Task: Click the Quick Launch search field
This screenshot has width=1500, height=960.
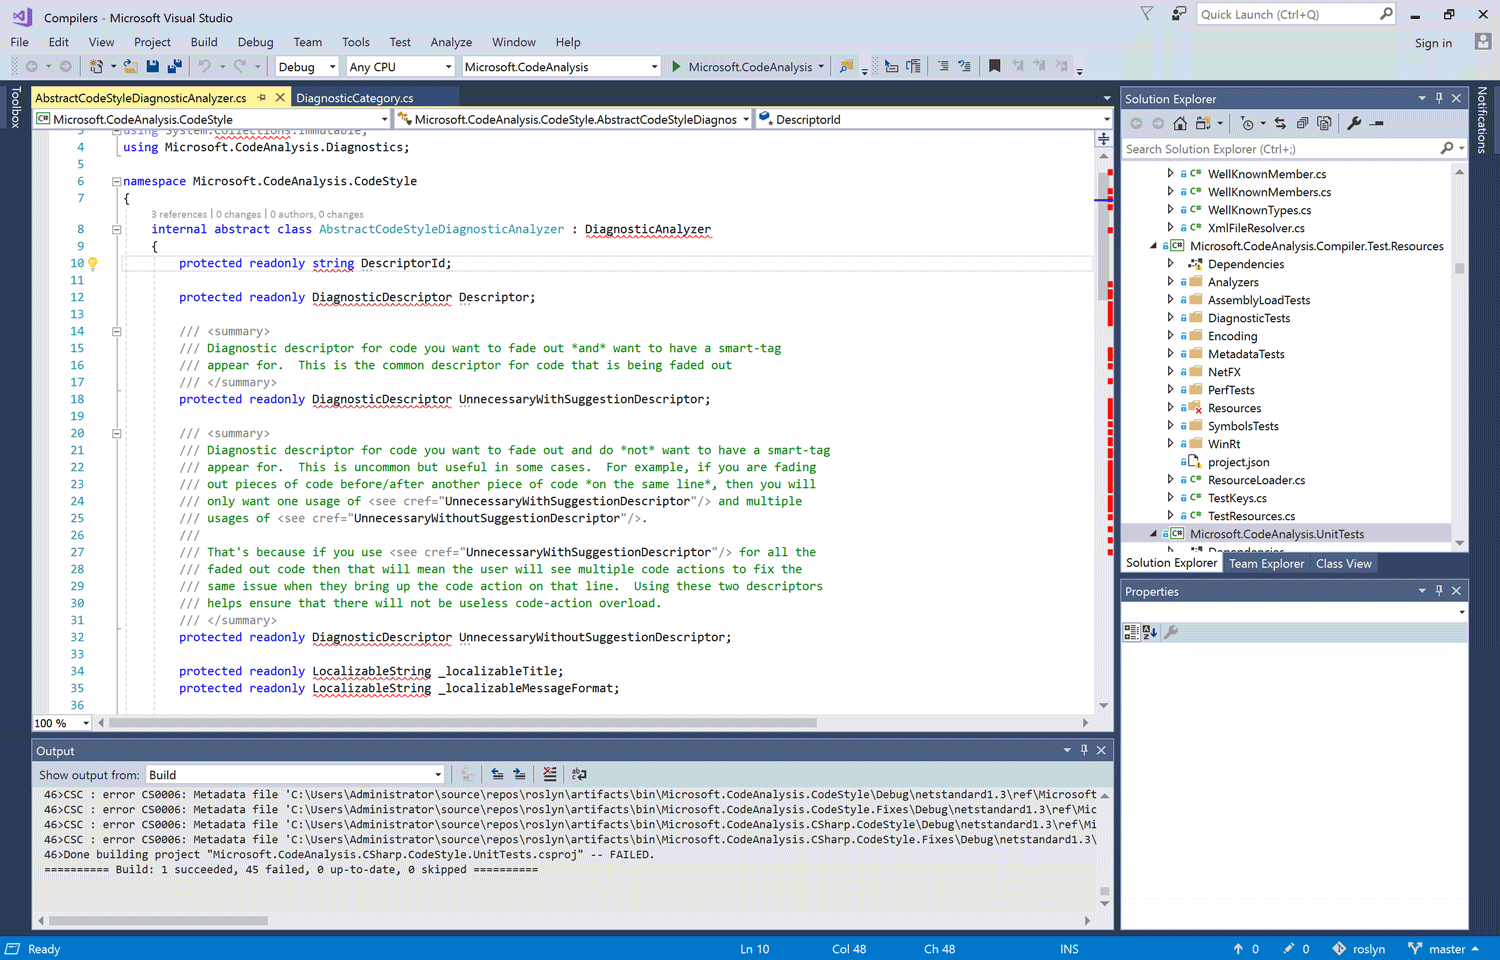Action: (1296, 14)
